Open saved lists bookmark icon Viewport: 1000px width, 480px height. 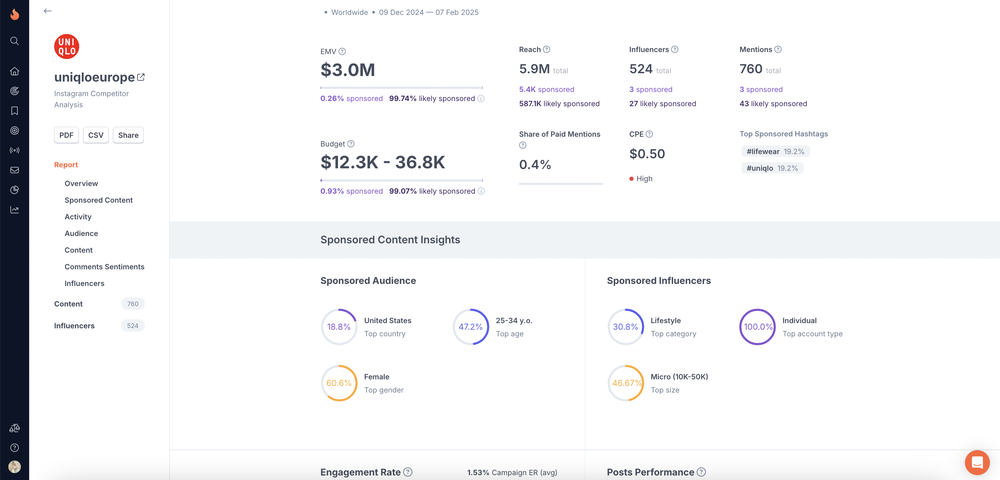coord(15,111)
